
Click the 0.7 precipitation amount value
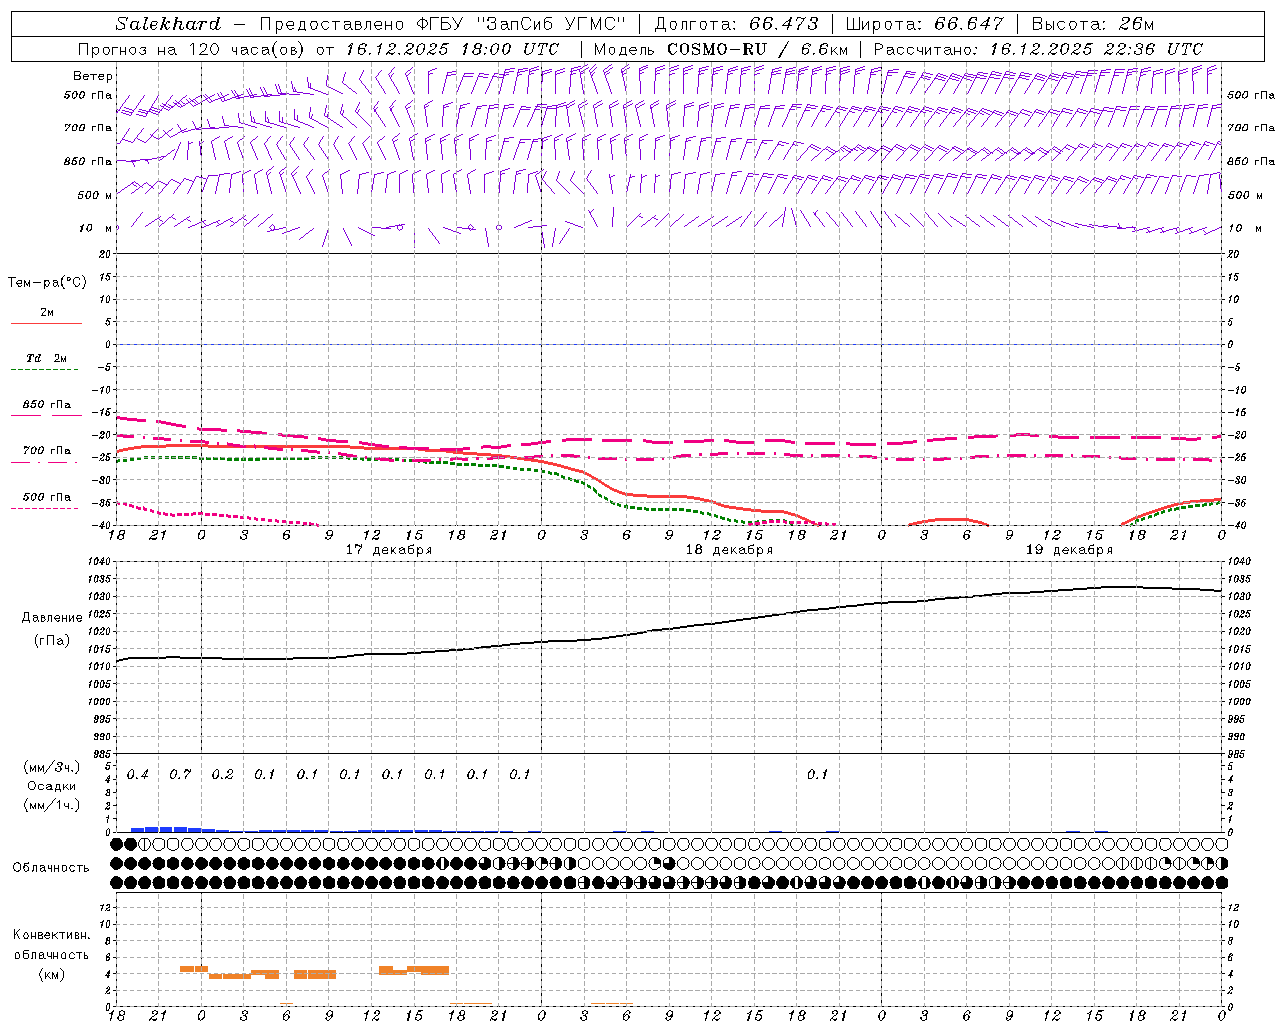pyautogui.click(x=180, y=774)
